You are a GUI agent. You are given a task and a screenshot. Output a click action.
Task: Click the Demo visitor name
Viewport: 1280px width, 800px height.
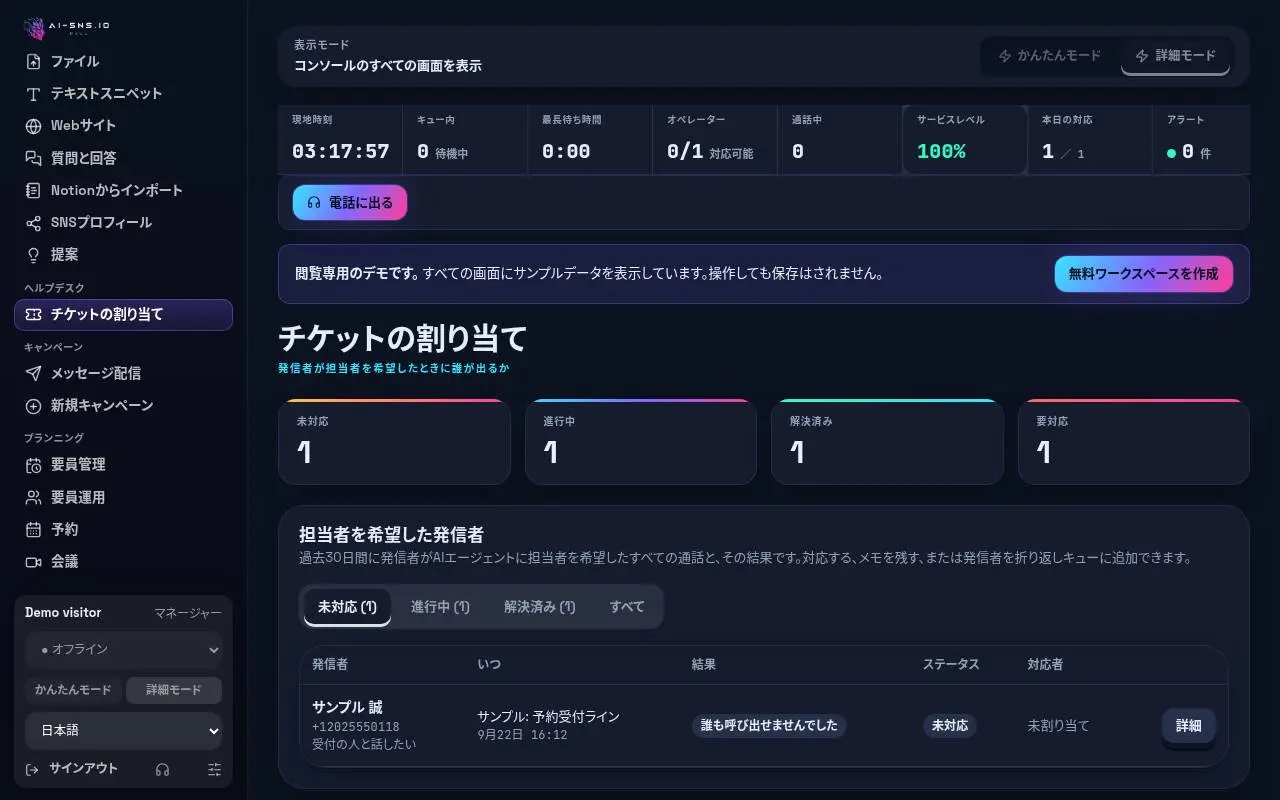pyautogui.click(x=63, y=613)
